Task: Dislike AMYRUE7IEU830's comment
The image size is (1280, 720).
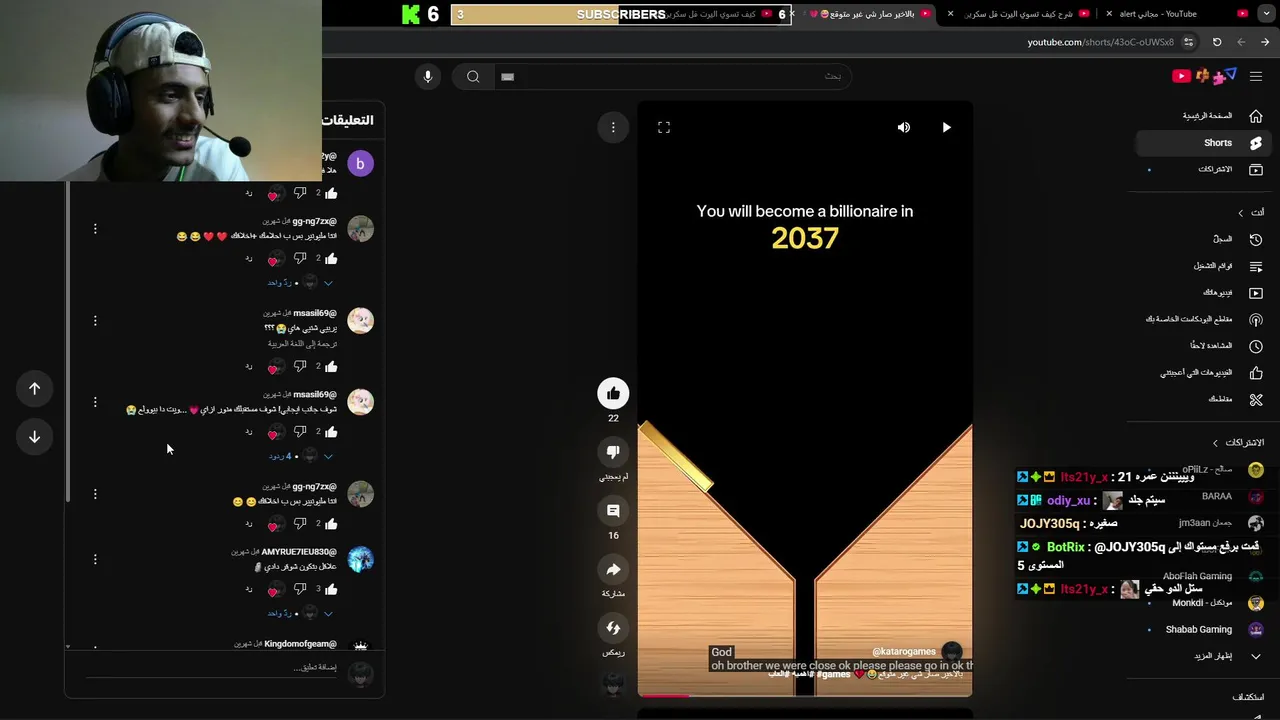Action: click(300, 589)
